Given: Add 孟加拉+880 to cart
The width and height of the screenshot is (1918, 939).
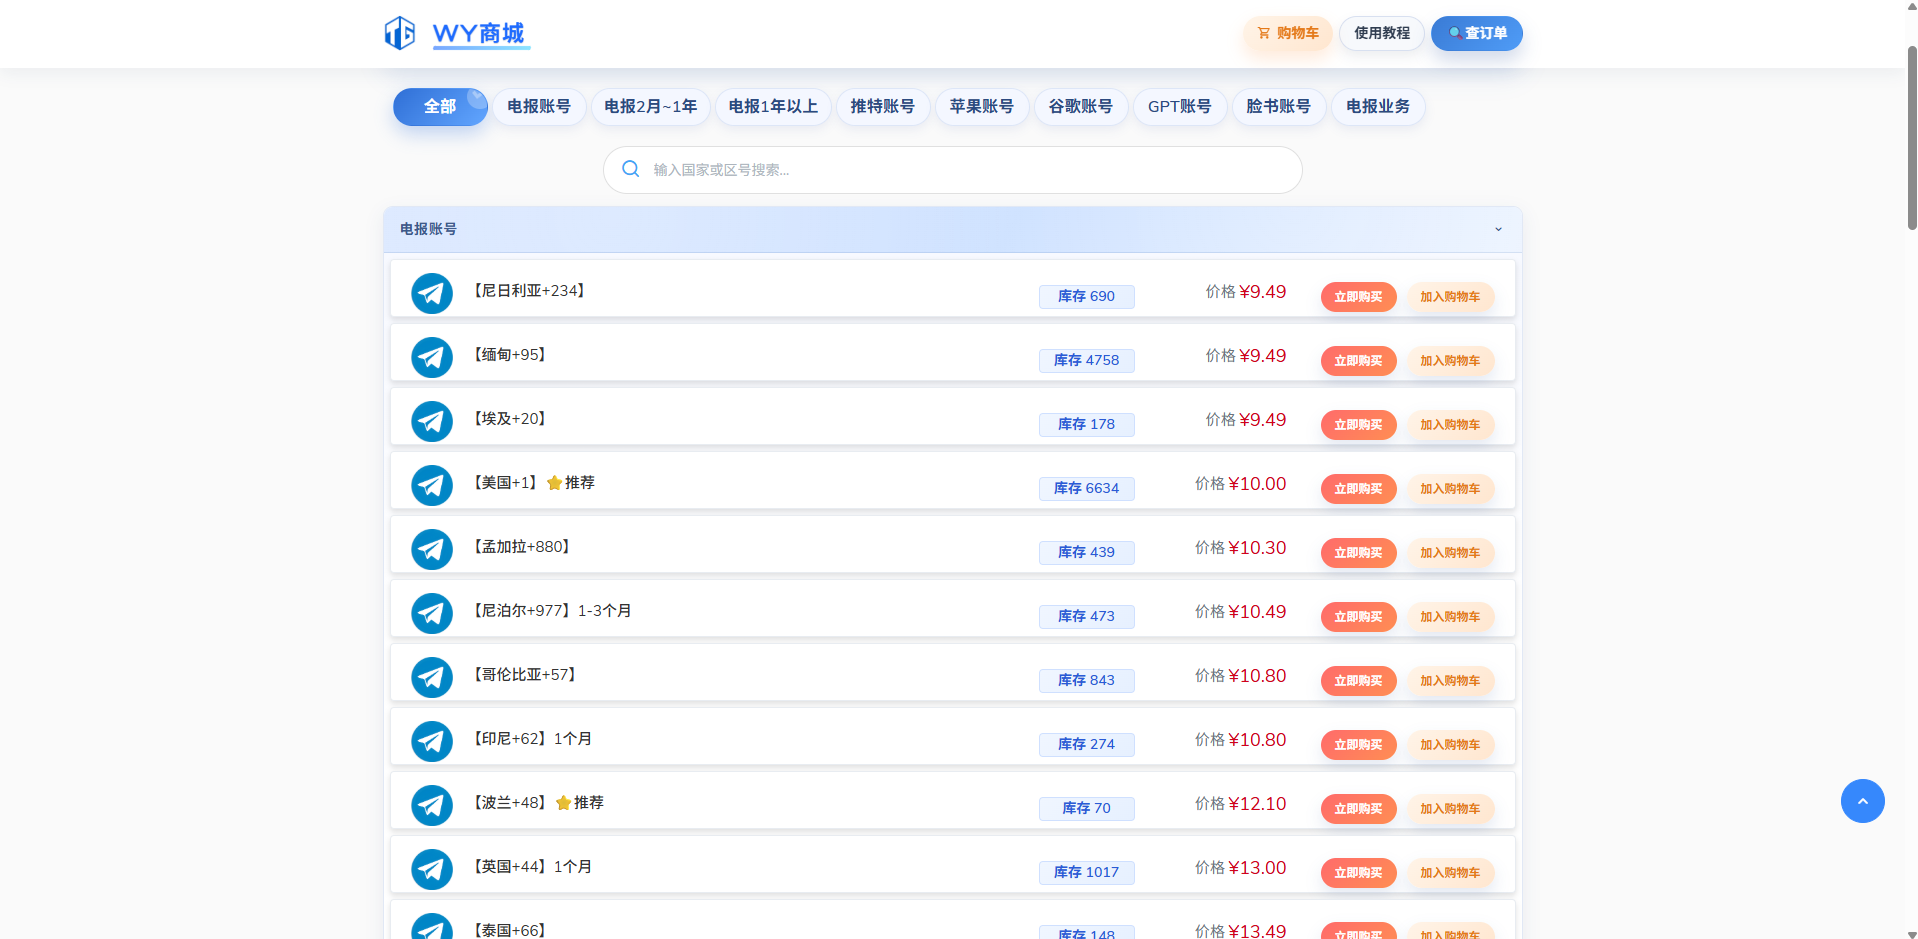Looking at the screenshot, I should (1450, 553).
